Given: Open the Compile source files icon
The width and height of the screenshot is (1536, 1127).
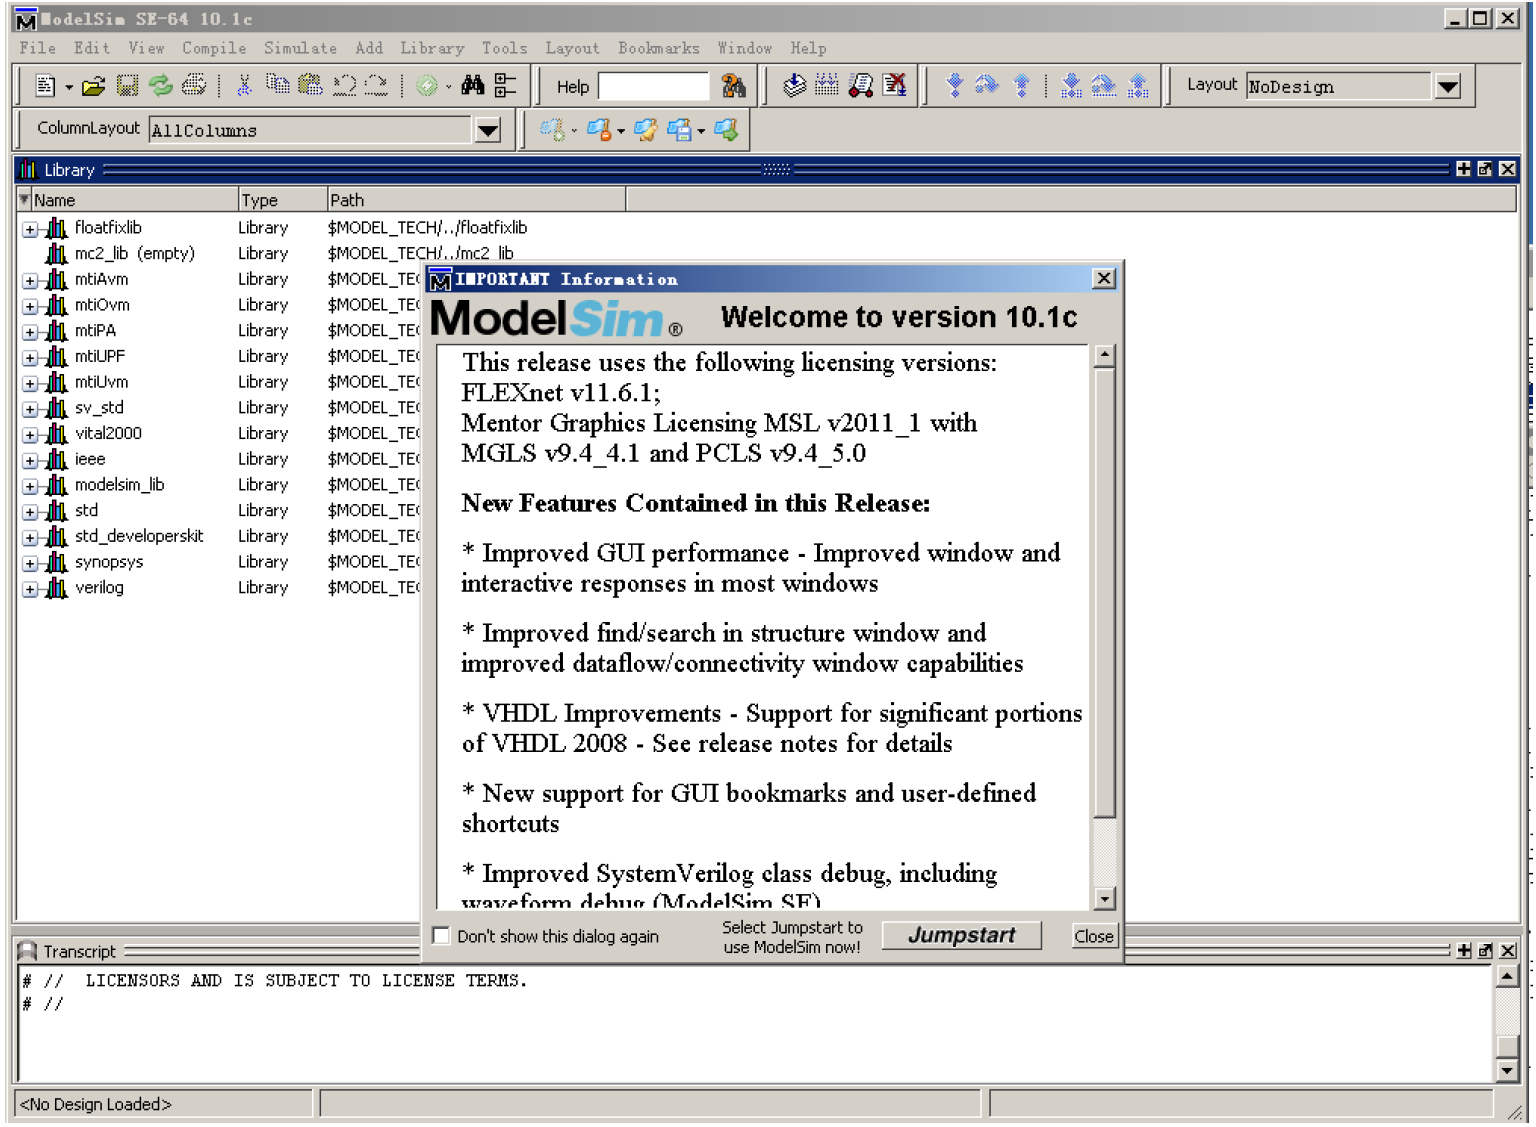Looking at the screenshot, I should pos(793,85).
